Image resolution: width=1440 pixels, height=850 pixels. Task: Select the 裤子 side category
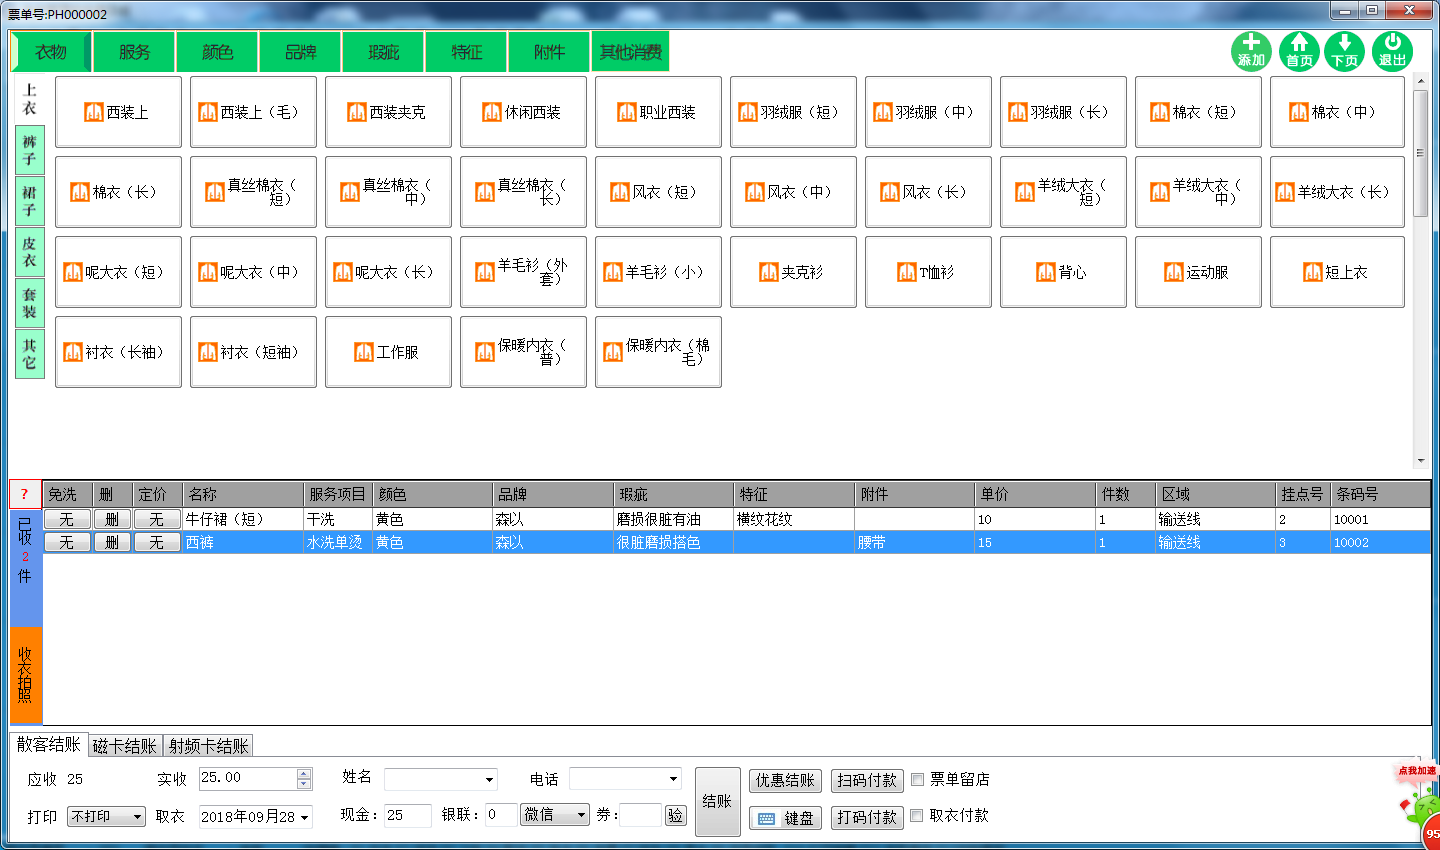pyautogui.click(x=29, y=150)
